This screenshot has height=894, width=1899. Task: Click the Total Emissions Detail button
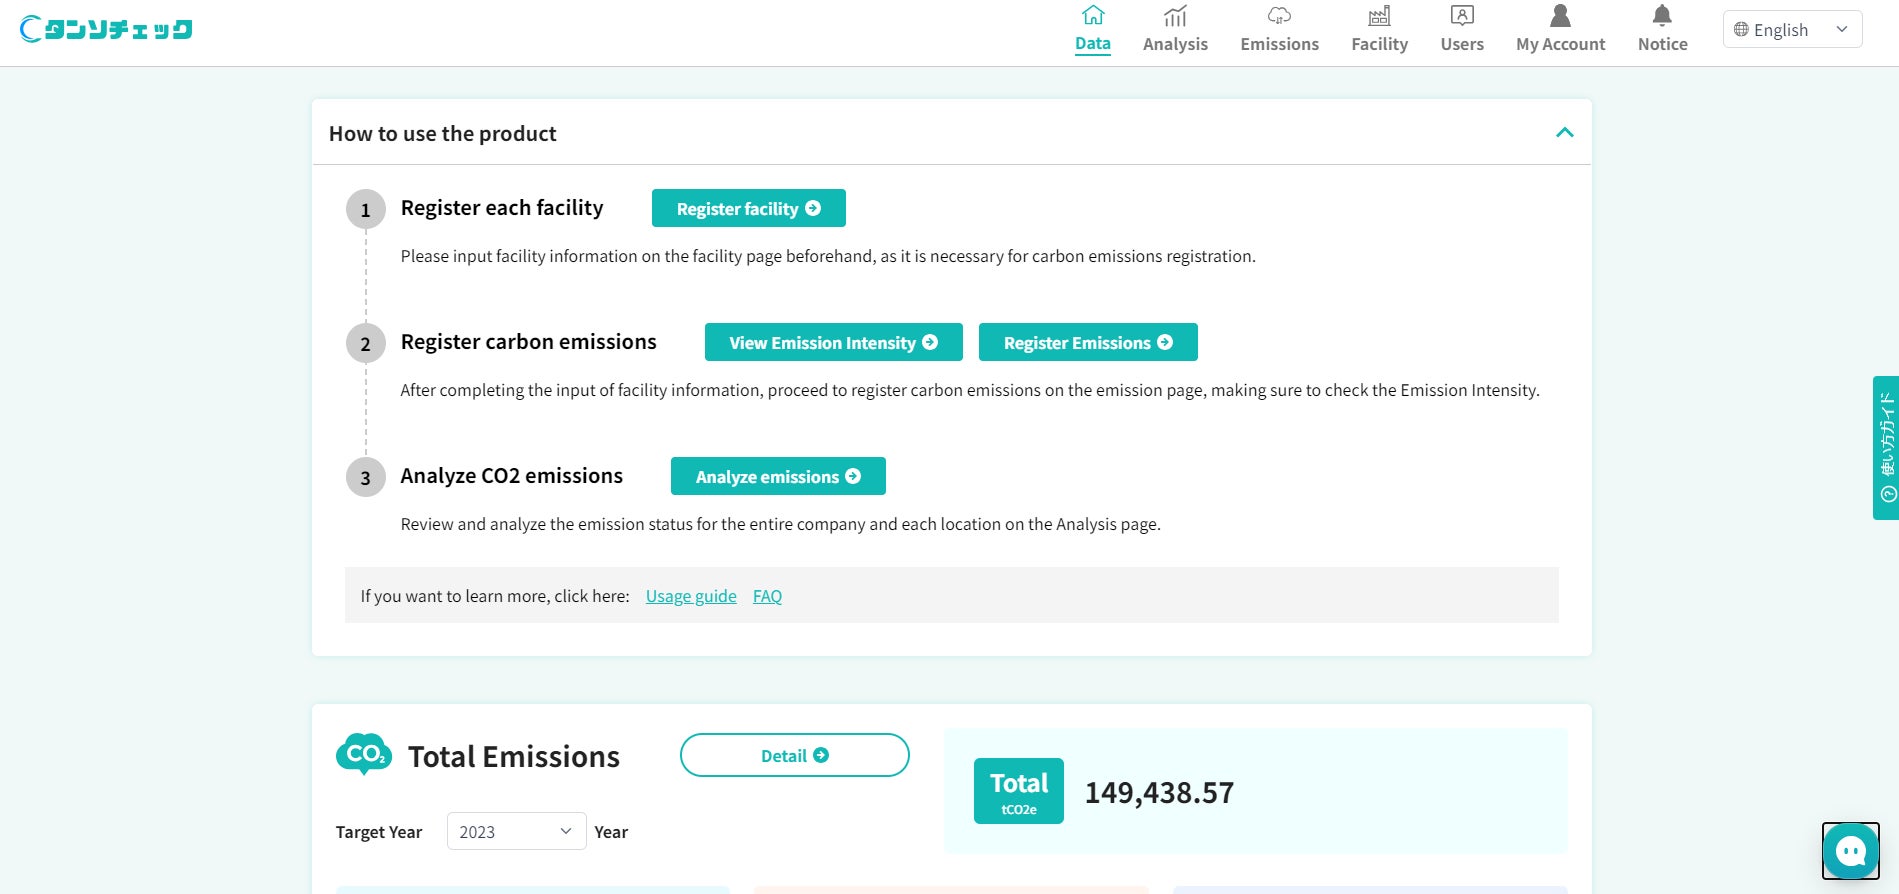tap(794, 755)
